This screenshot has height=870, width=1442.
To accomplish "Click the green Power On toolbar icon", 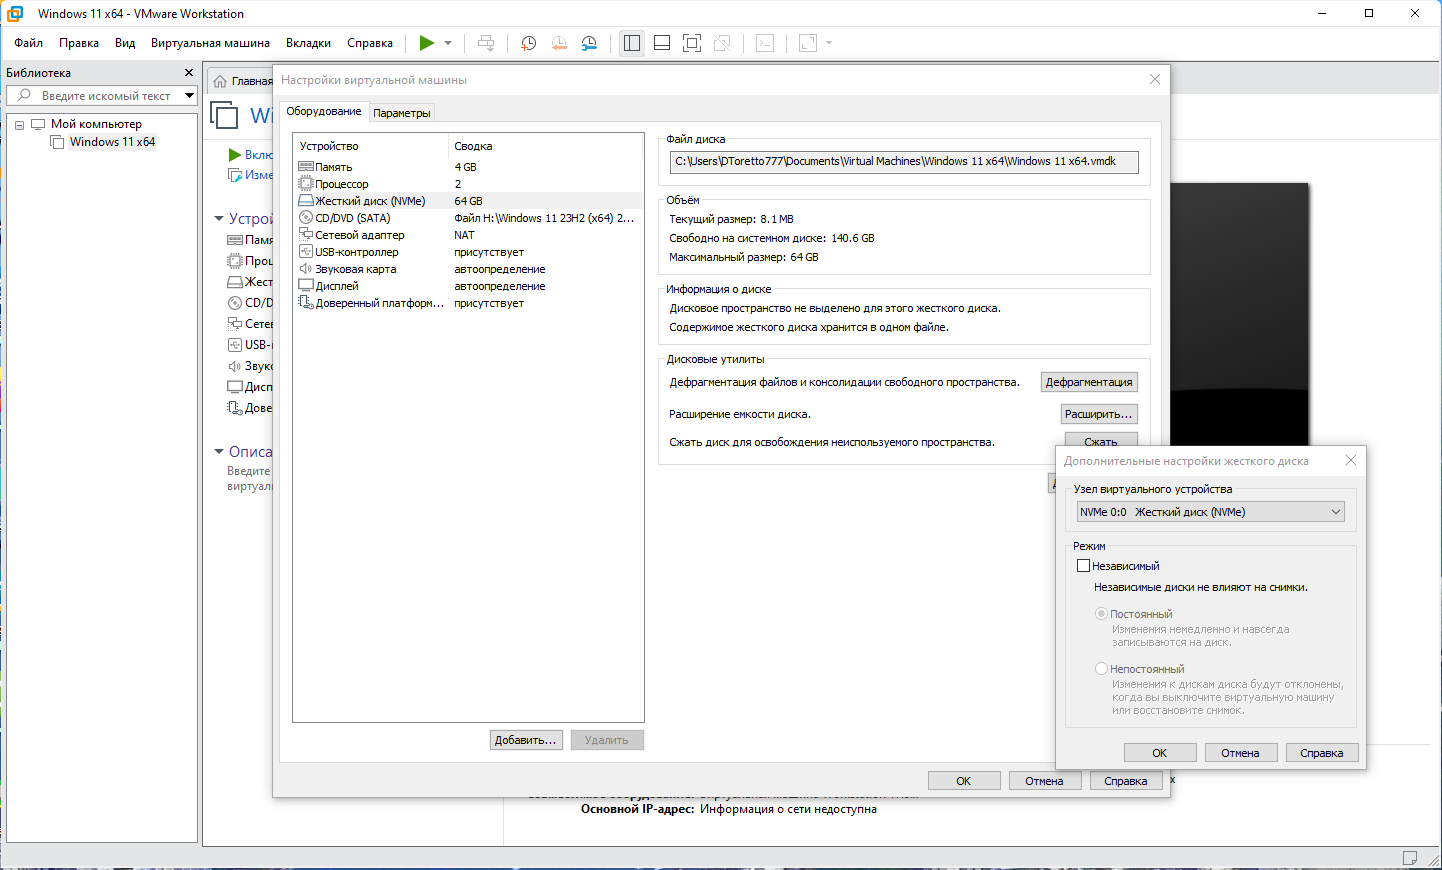I will (x=427, y=43).
